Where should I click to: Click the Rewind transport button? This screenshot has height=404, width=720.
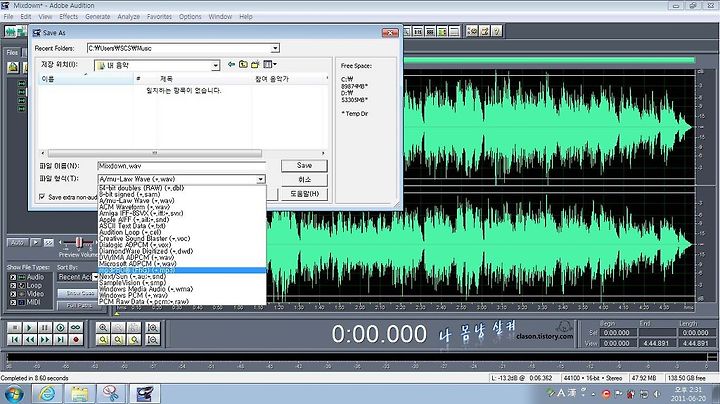tap(30, 340)
